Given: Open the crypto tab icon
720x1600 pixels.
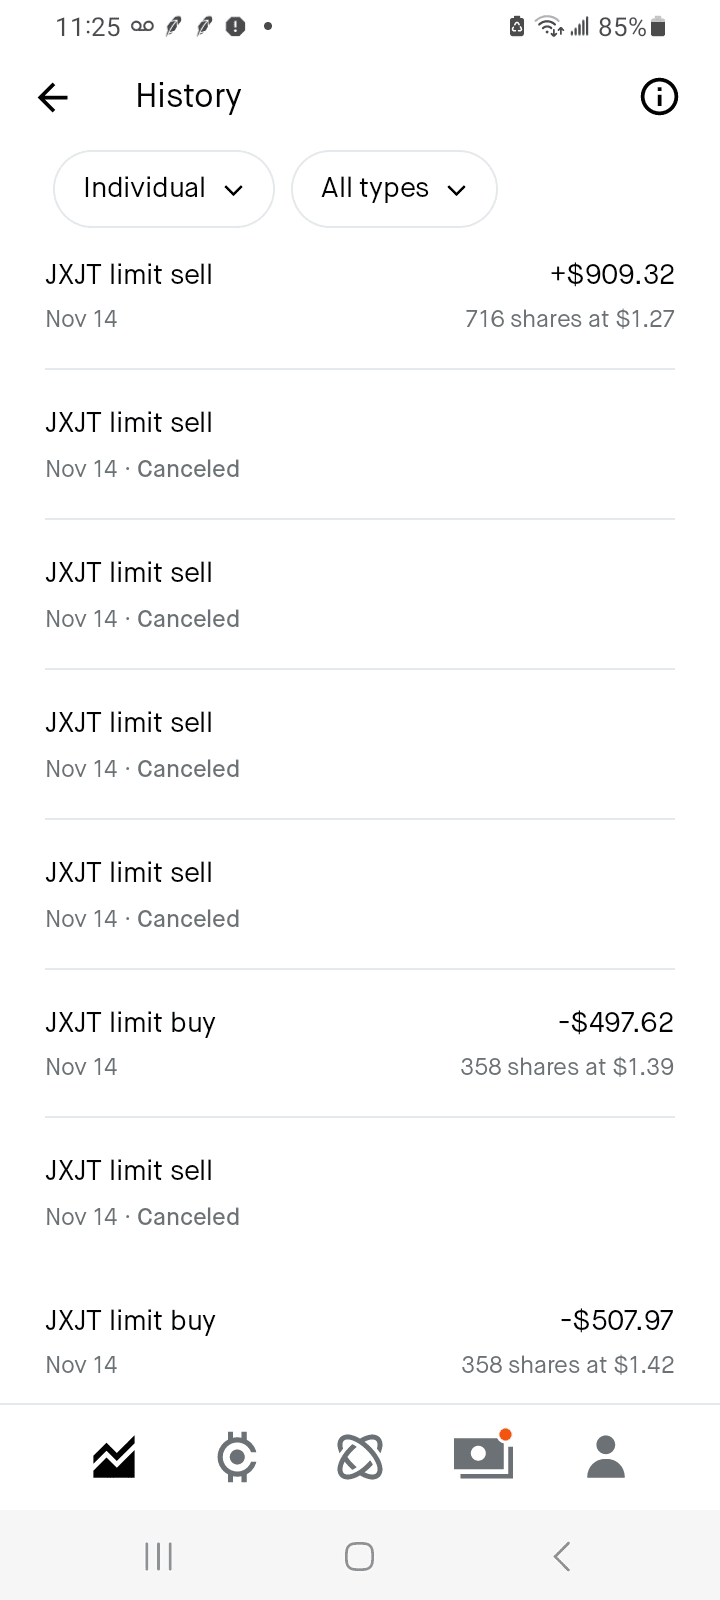Looking at the screenshot, I should pos(237,1457).
